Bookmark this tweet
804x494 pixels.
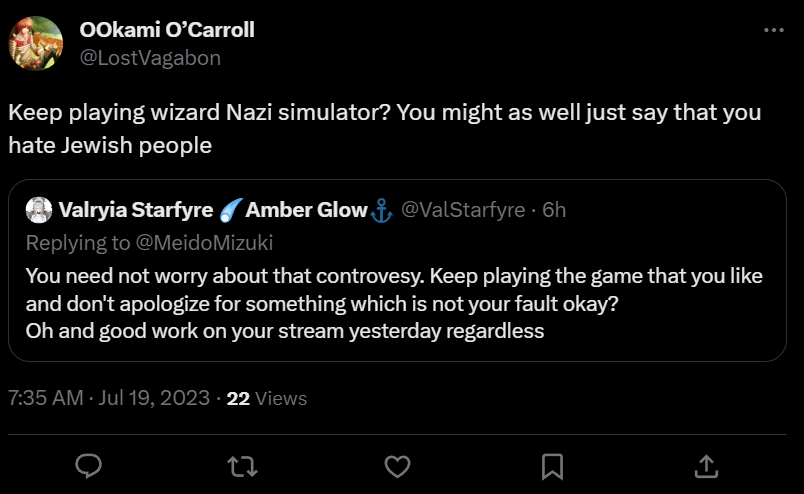pos(552,466)
